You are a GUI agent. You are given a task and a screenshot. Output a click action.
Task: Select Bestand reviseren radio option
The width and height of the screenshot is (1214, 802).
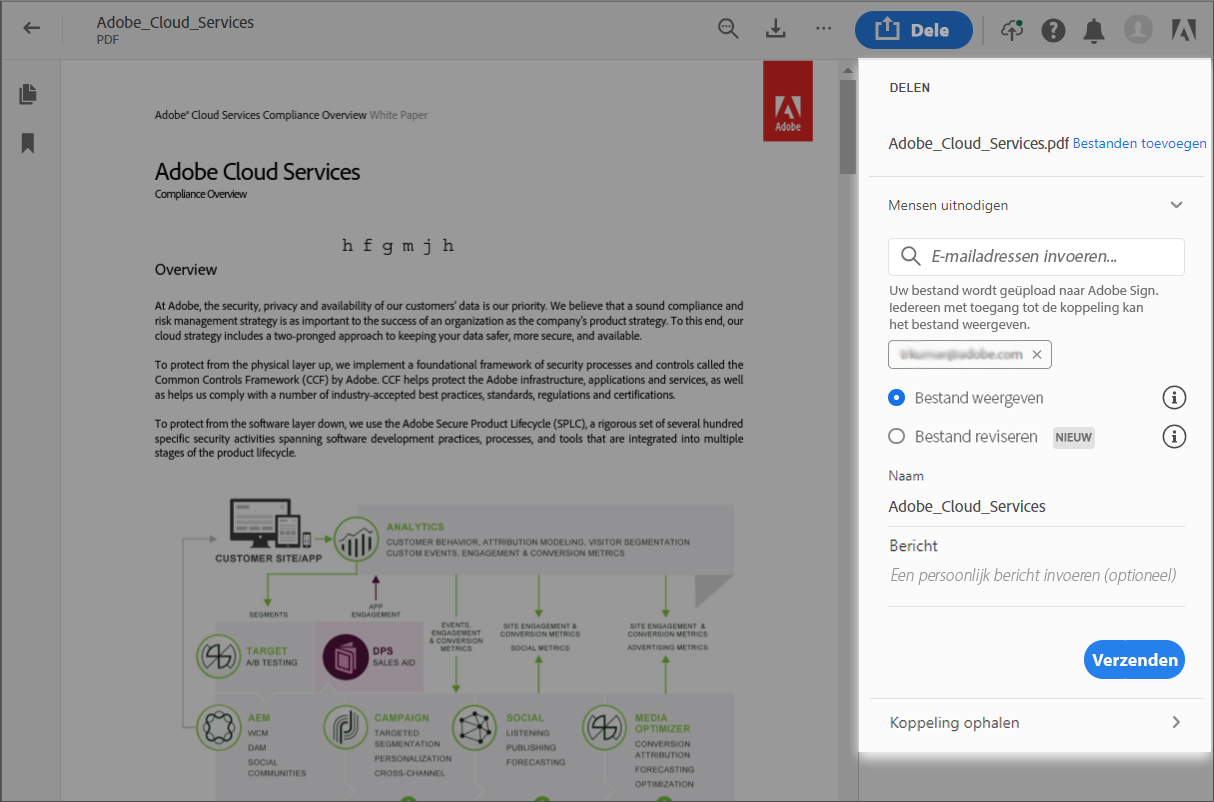897,437
